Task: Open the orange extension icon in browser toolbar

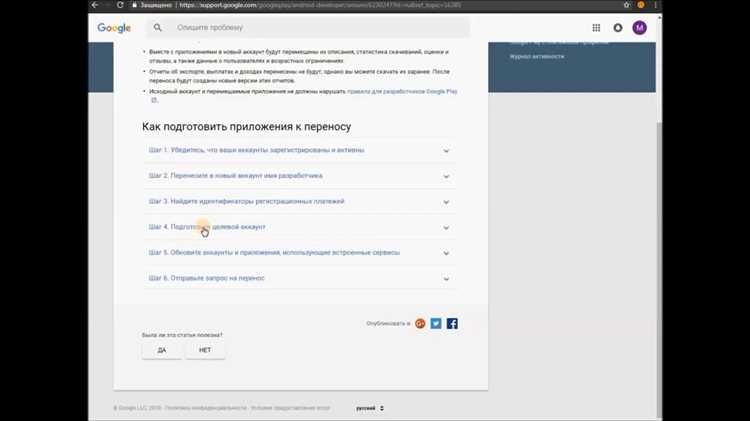Action: coord(641,5)
